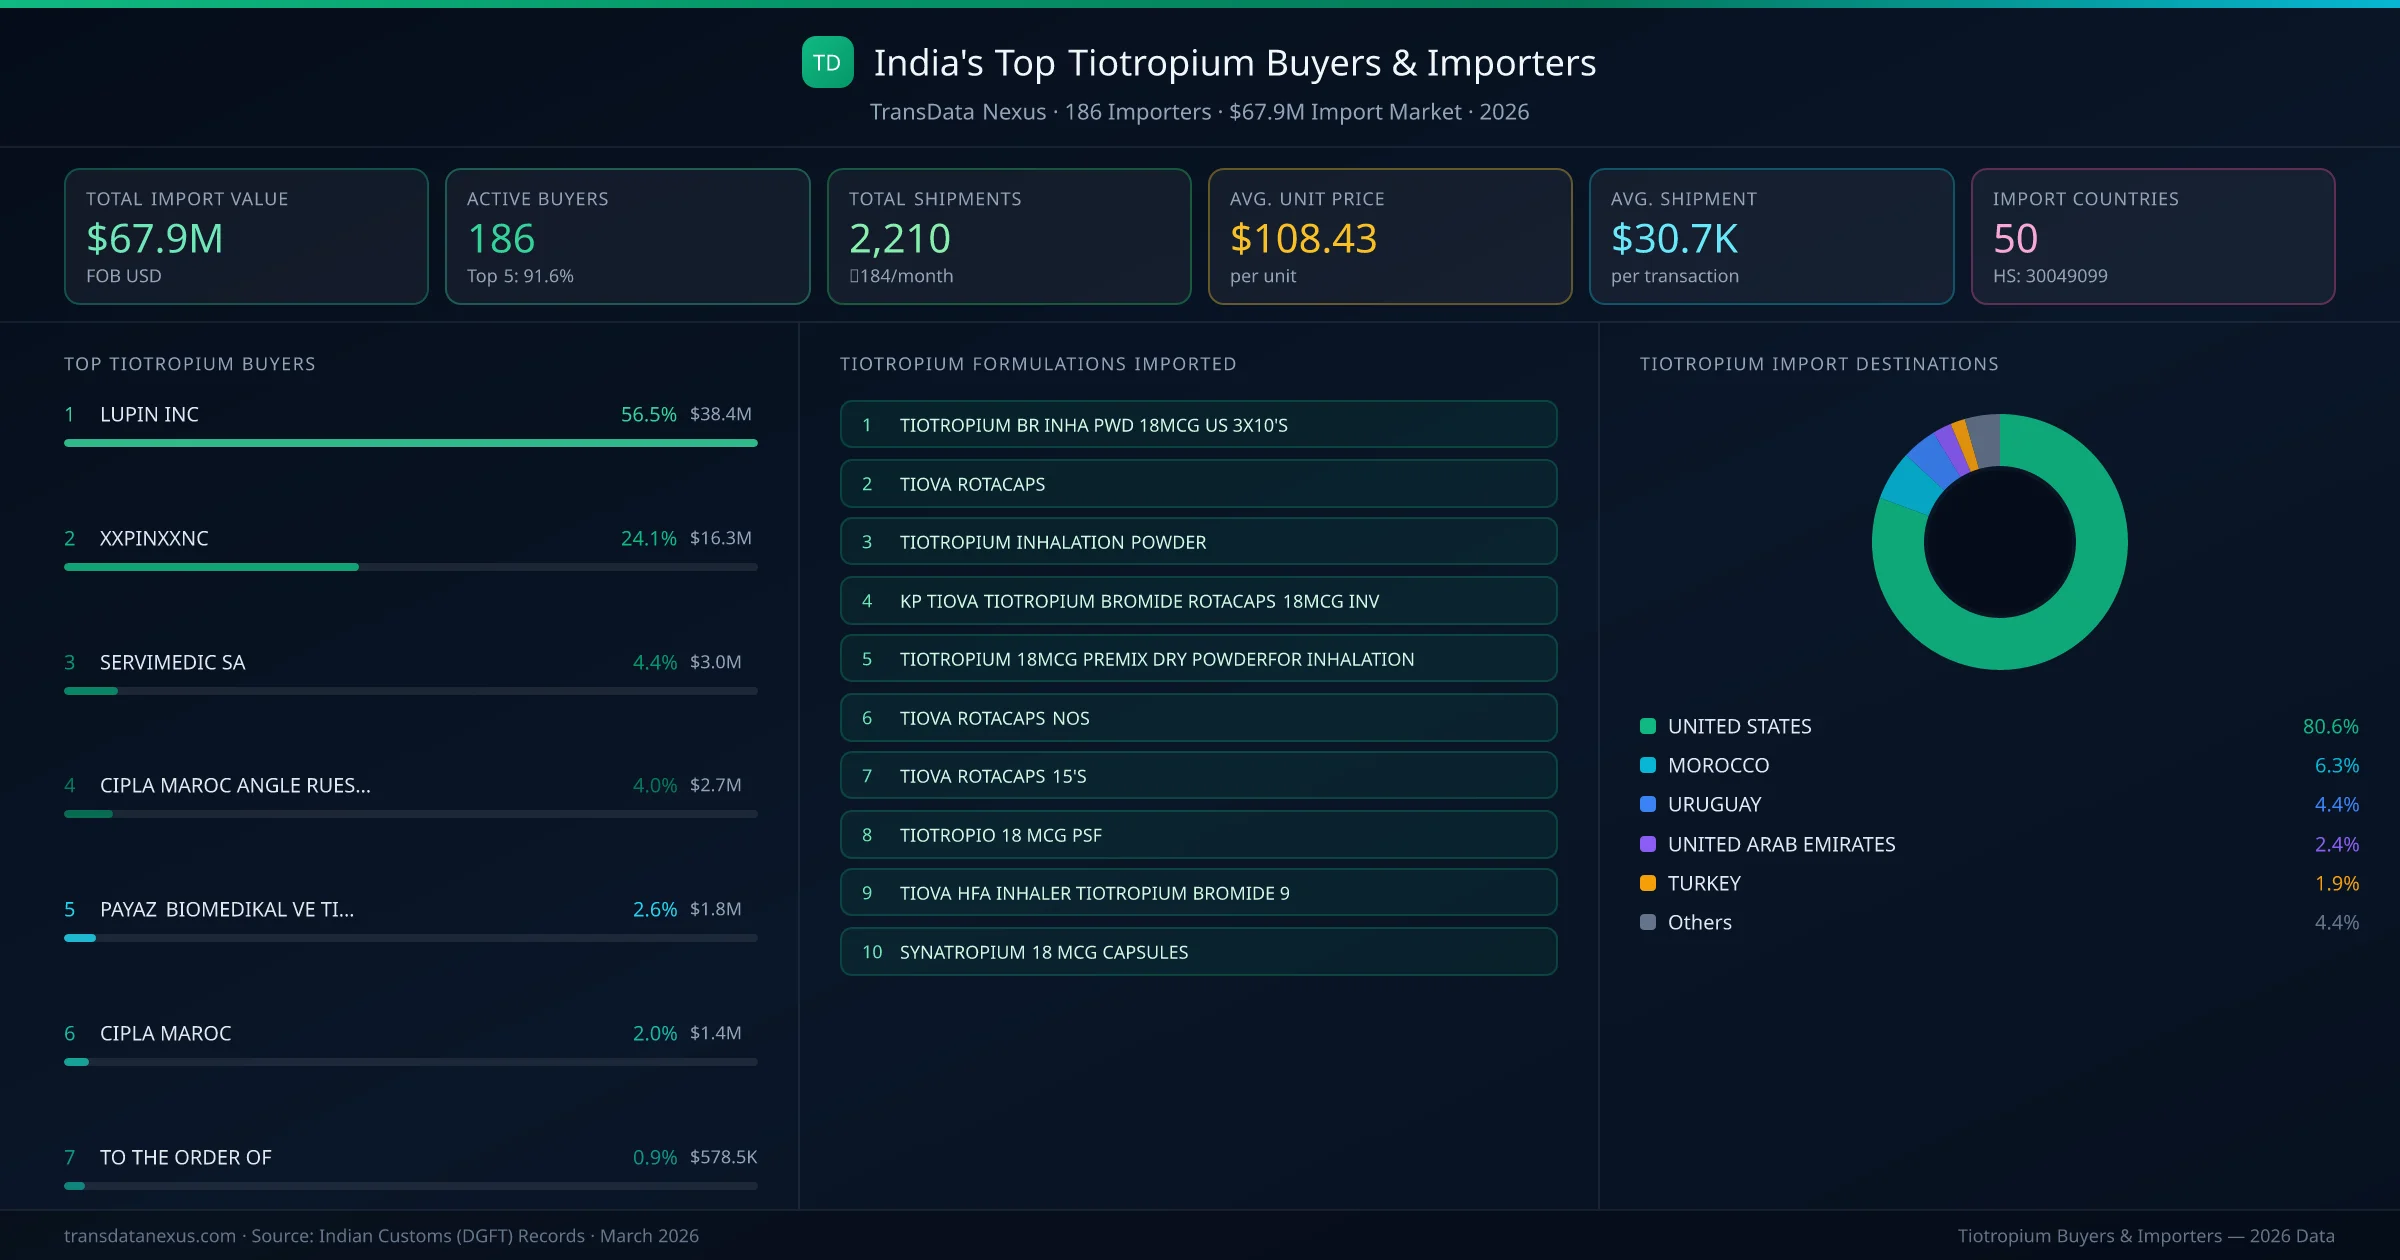This screenshot has width=2400, height=1260.
Task: Click the Avg. Shipment card
Action: [x=1771, y=236]
